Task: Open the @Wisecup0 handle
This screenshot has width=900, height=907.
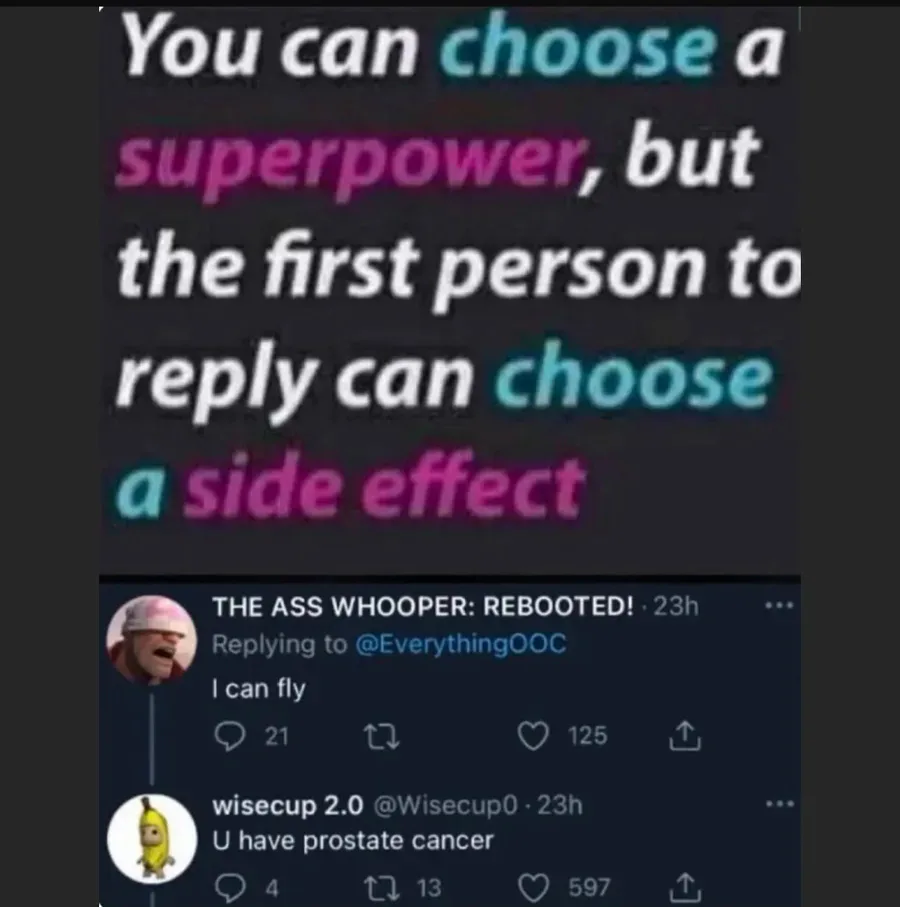Action: 445,805
